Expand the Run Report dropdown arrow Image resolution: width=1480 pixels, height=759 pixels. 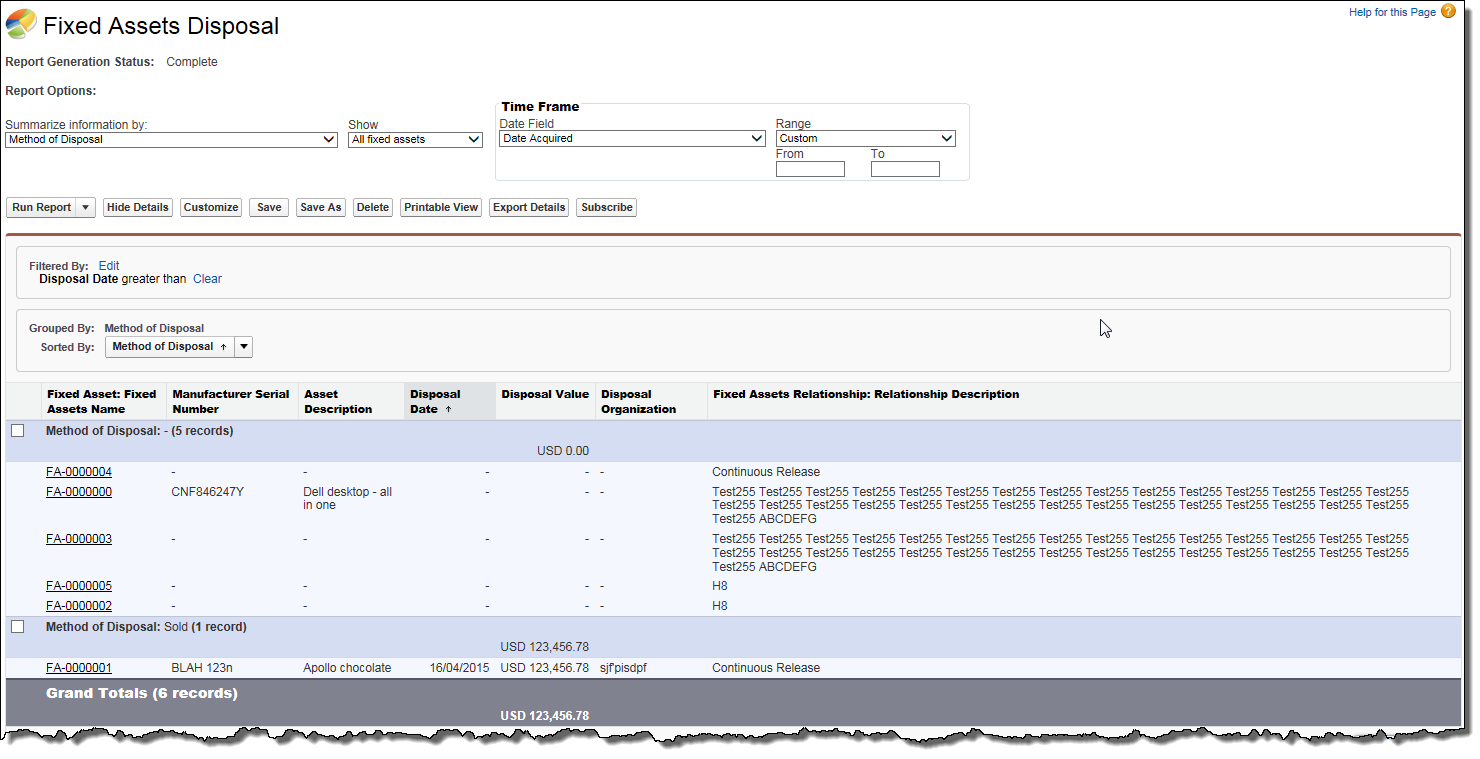click(85, 207)
